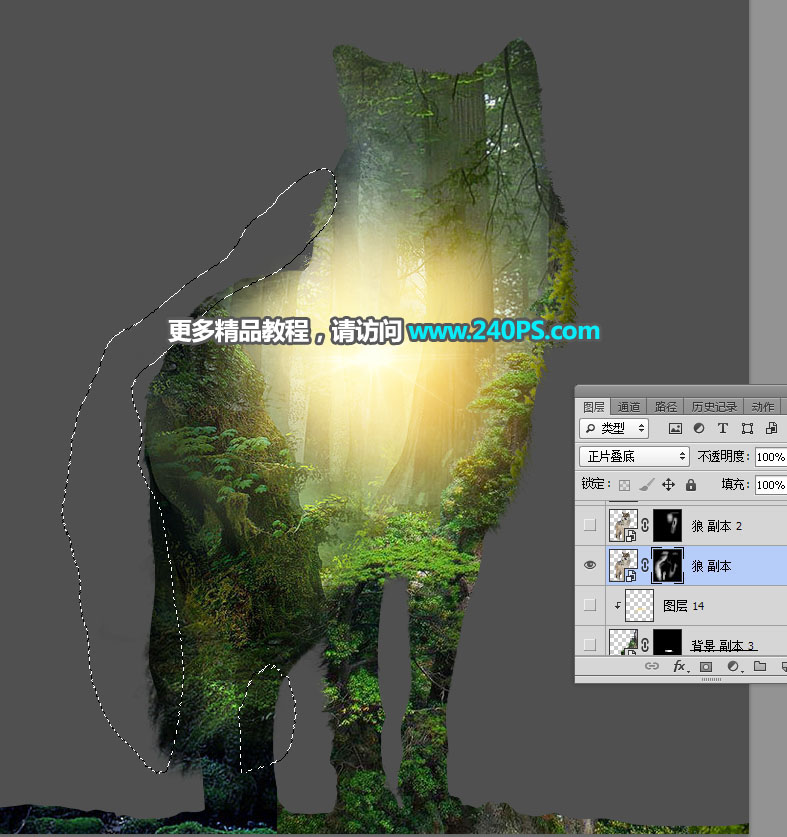
Task: Show 图层 14 layer visibility
Action: [590, 605]
